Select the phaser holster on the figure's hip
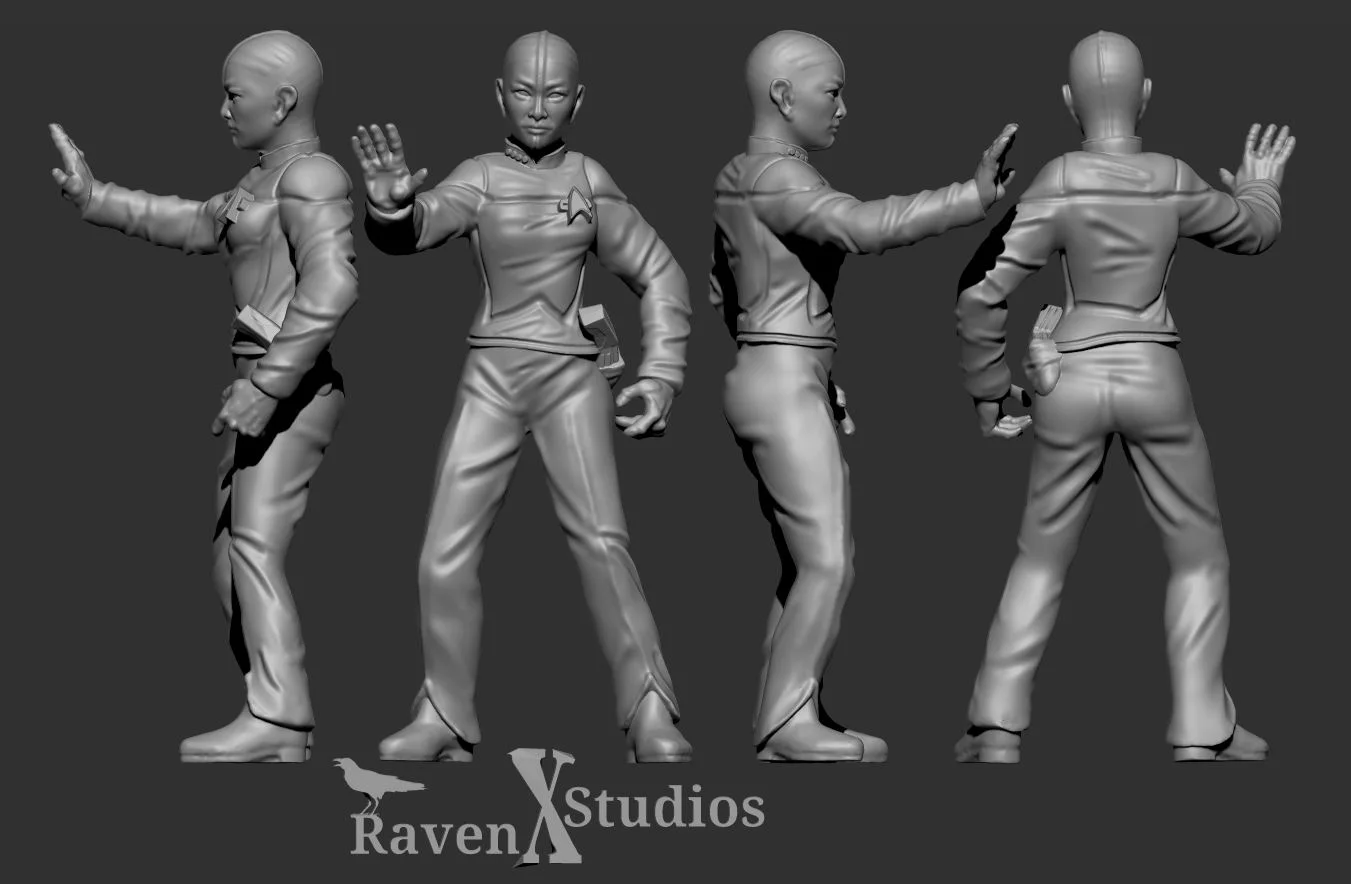Image resolution: width=1351 pixels, height=884 pixels. [x=600, y=330]
